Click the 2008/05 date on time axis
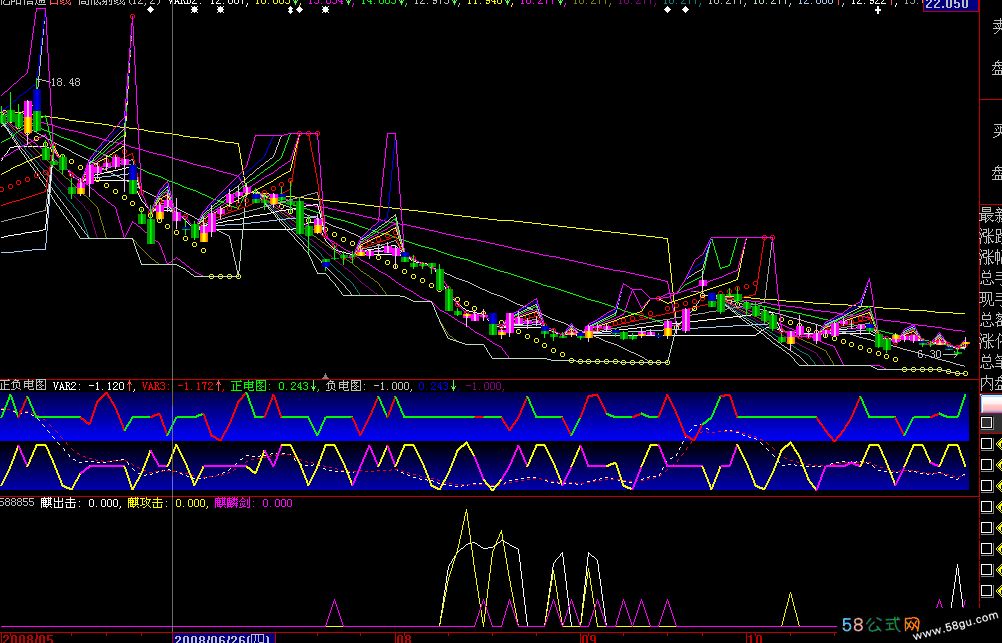 [x=27, y=638]
